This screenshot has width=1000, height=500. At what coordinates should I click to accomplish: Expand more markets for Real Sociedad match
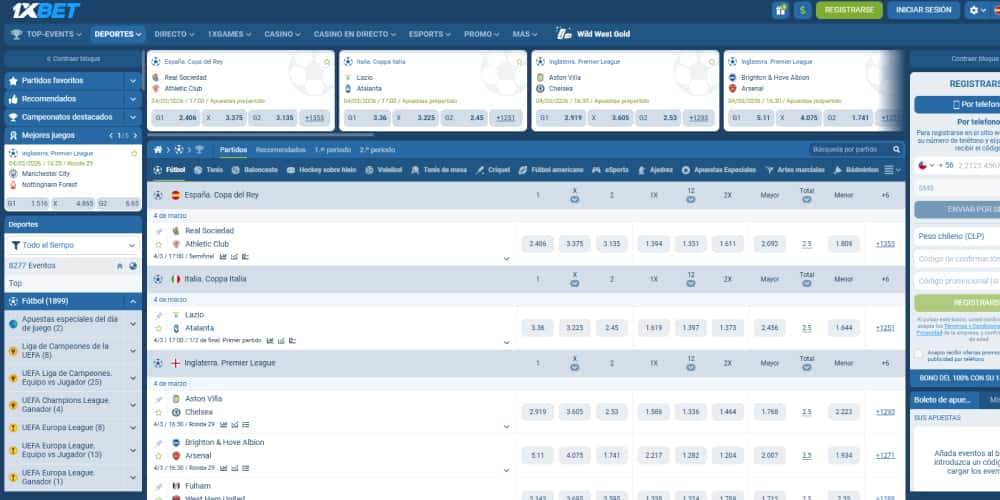click(506, 259)
